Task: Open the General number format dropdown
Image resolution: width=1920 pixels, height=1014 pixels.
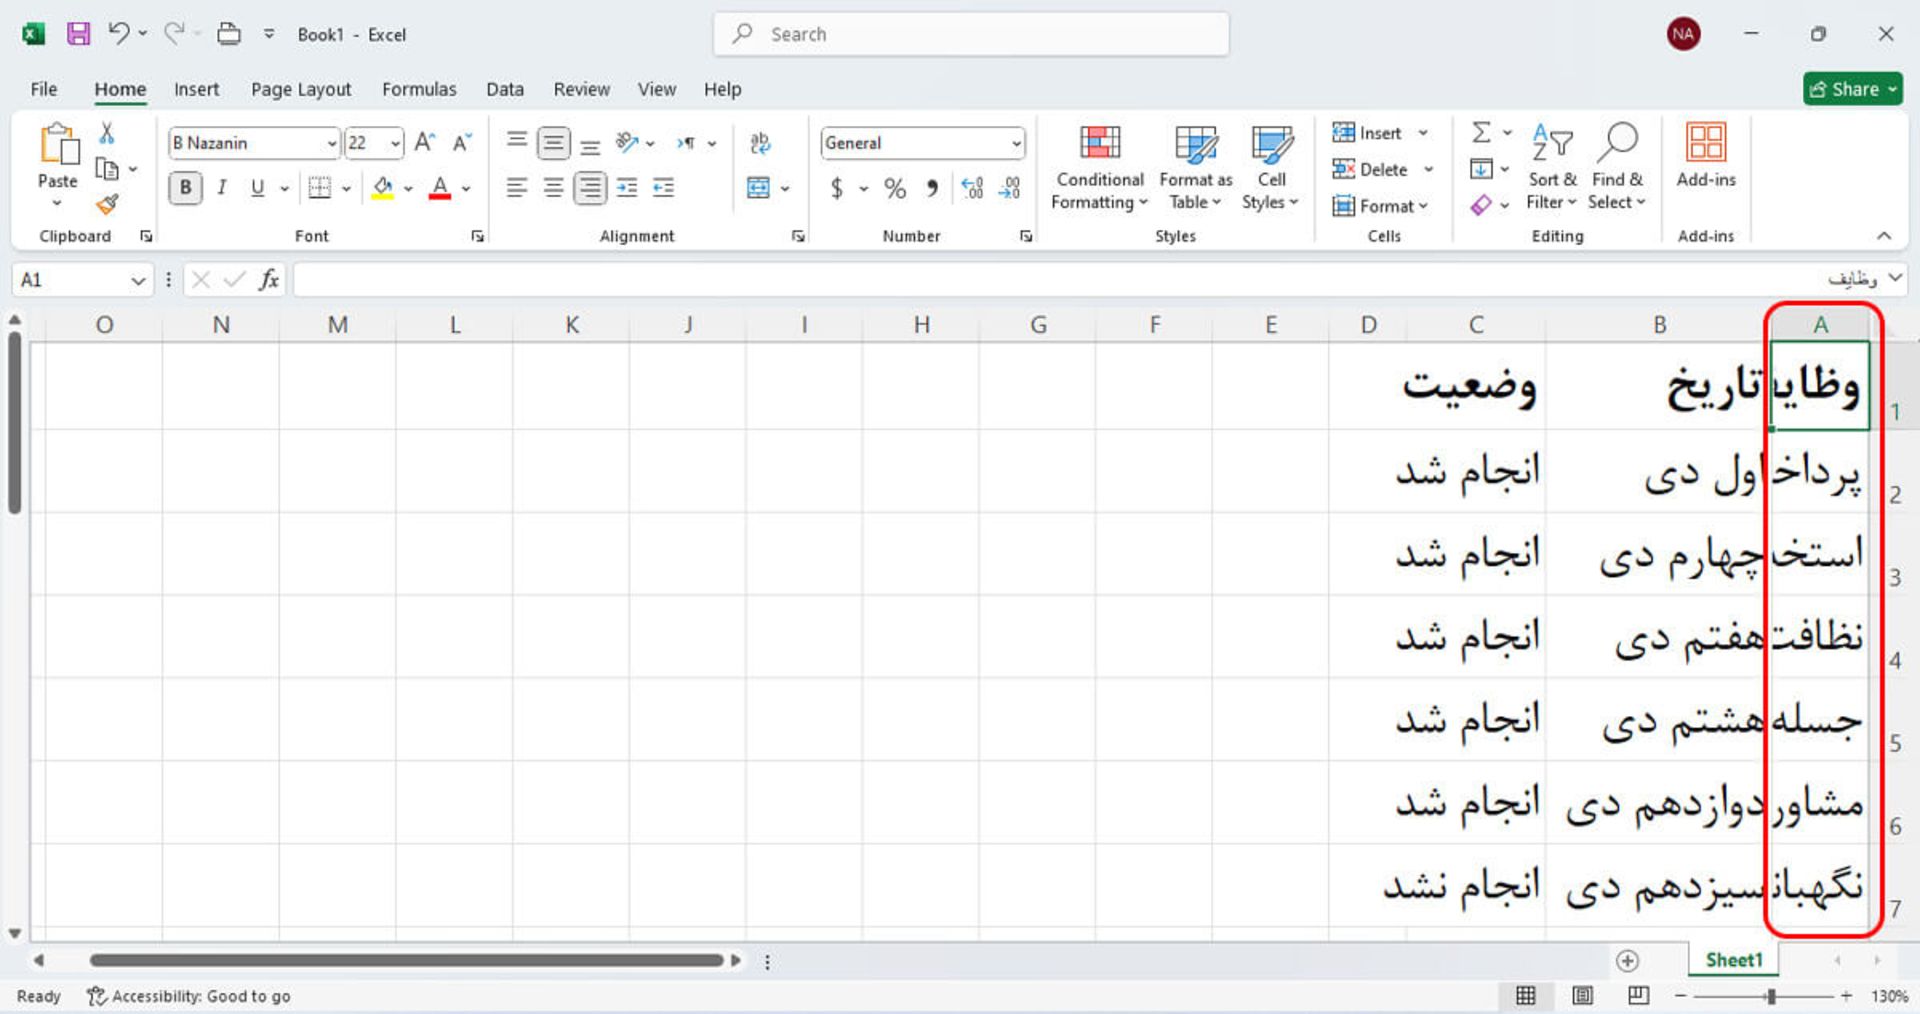Action: pos(1014,143)
